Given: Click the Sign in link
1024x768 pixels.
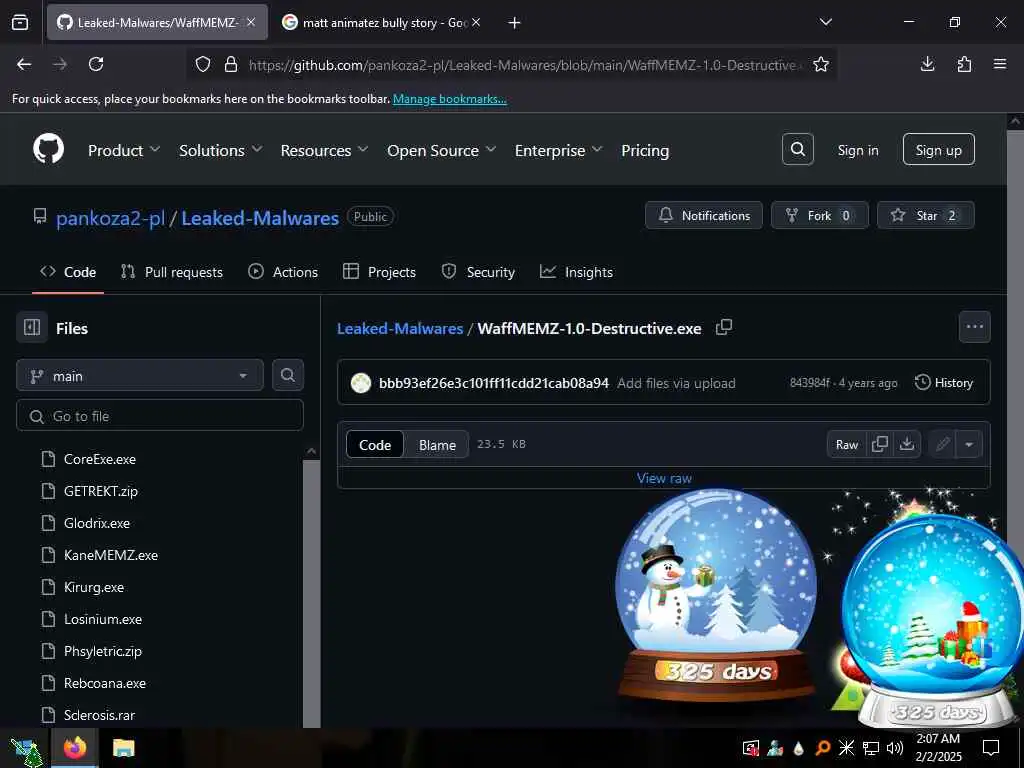Looking at the screenshot, I should (857, 150).
